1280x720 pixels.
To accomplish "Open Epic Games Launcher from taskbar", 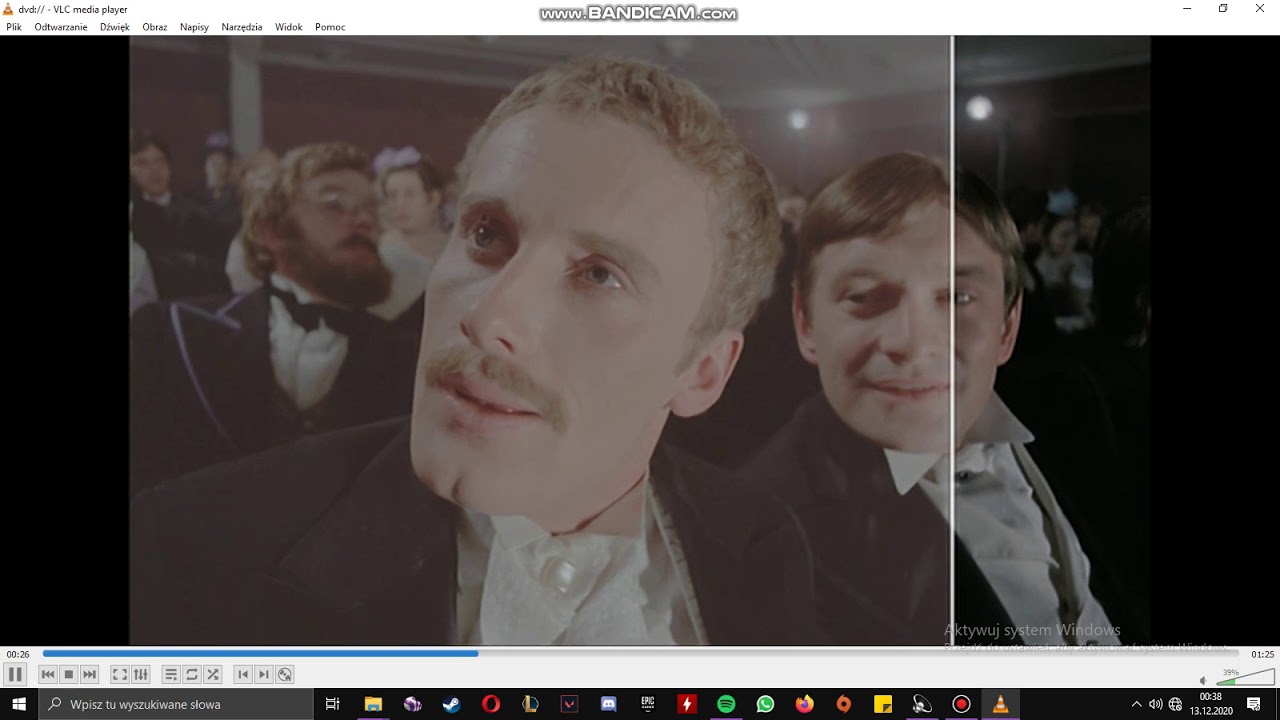I will [x=648, y=704].
